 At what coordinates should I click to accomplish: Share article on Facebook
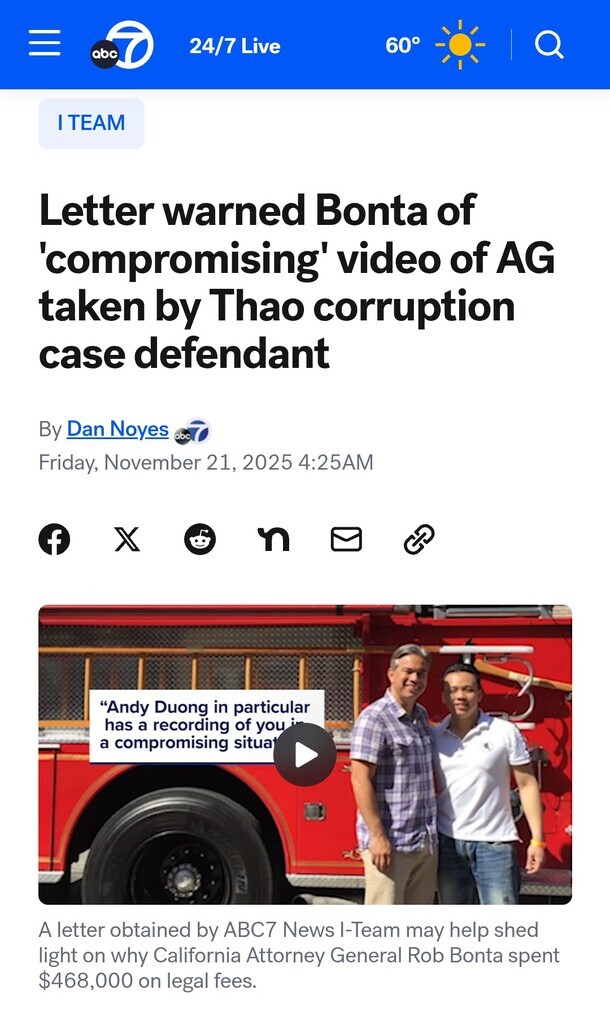(54, 539)
